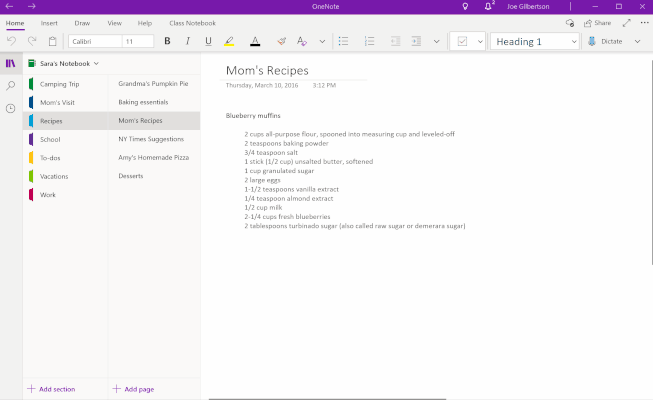
Task: Undo the last action
Action: (x=12, y=41)
